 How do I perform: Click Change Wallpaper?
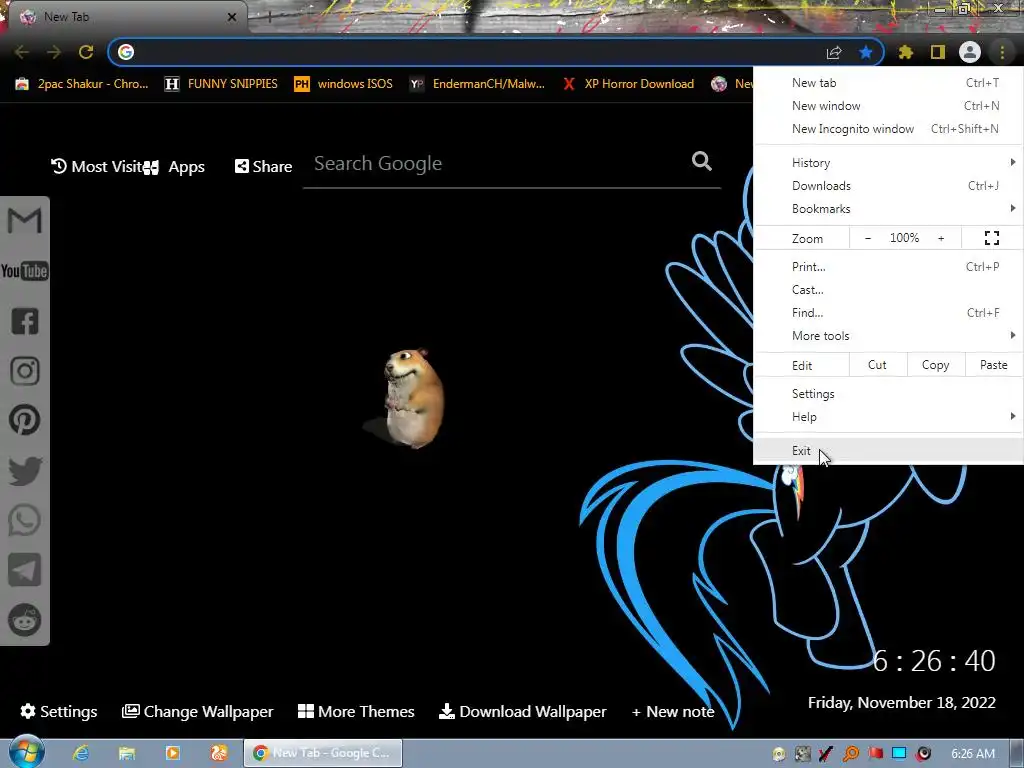197,711
